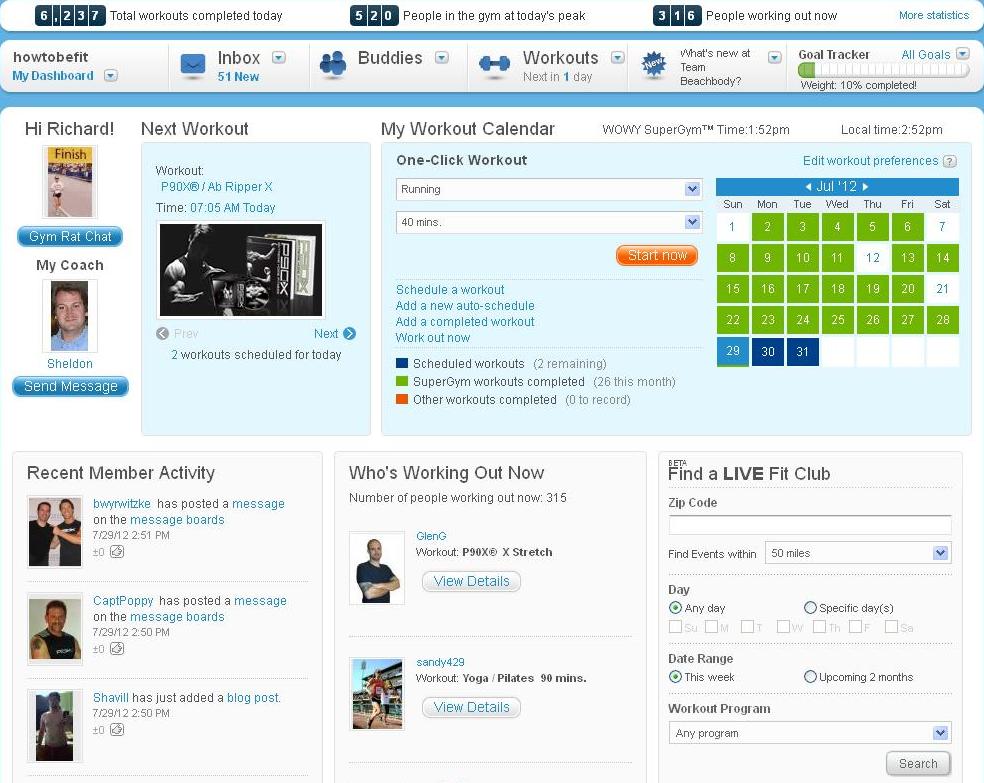
Task: Click the Inbox envelope icon
Action: pos(193,66)
